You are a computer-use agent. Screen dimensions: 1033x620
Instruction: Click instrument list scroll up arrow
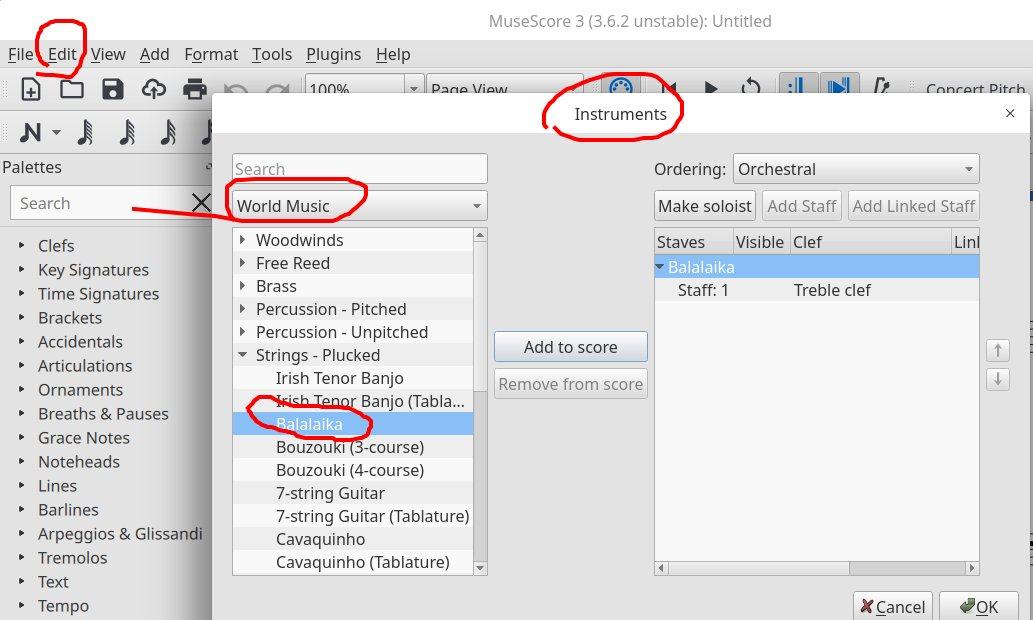click(x=480, y=235)
